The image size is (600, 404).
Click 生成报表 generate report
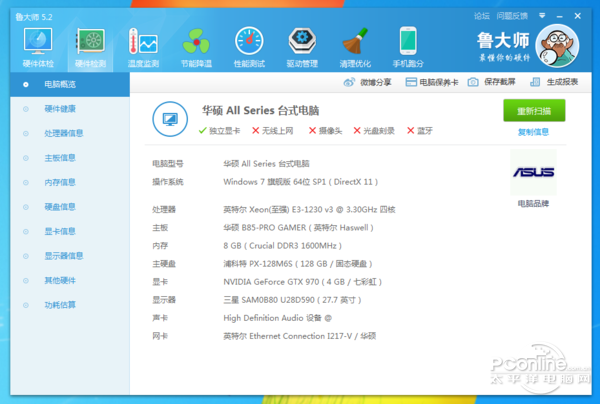pyautogui.click(x=554, y=82)
